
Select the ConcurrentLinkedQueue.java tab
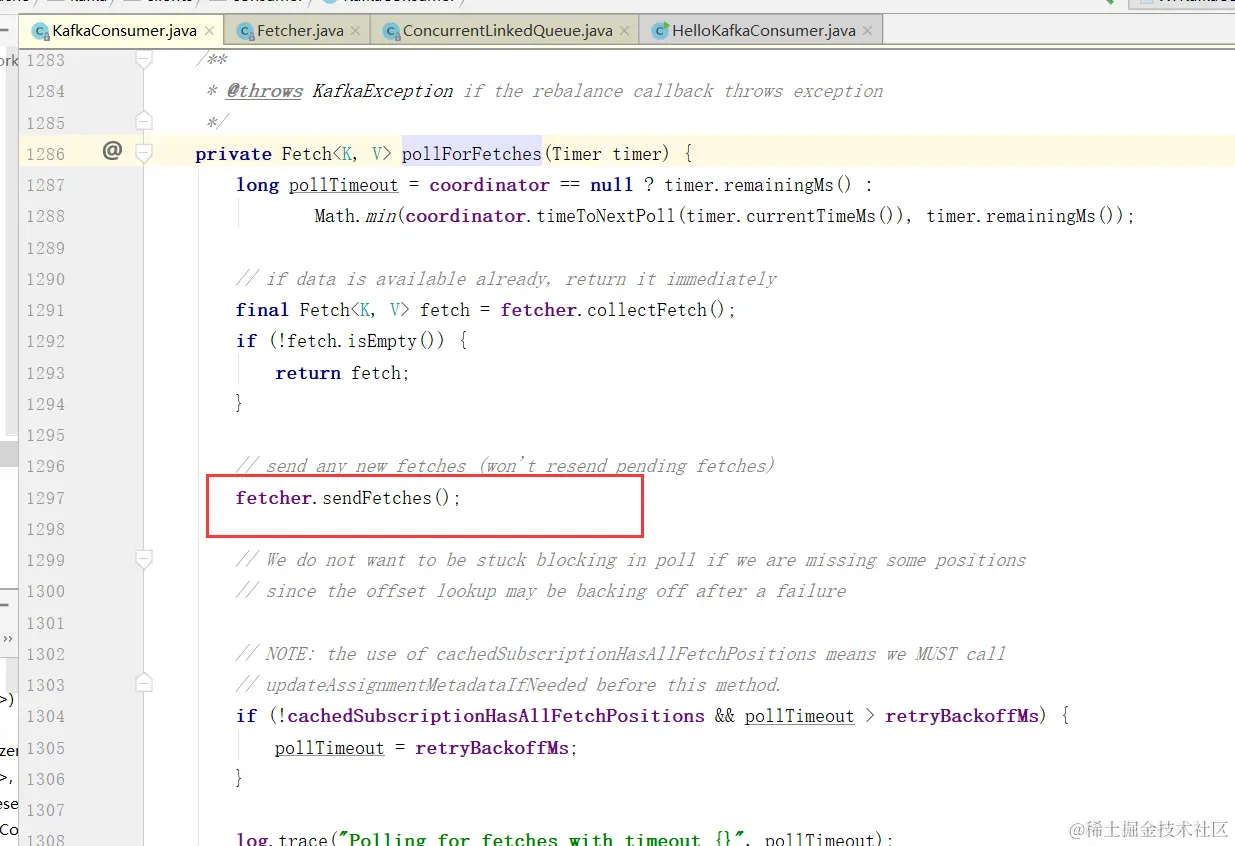click(x=507, y=30)
